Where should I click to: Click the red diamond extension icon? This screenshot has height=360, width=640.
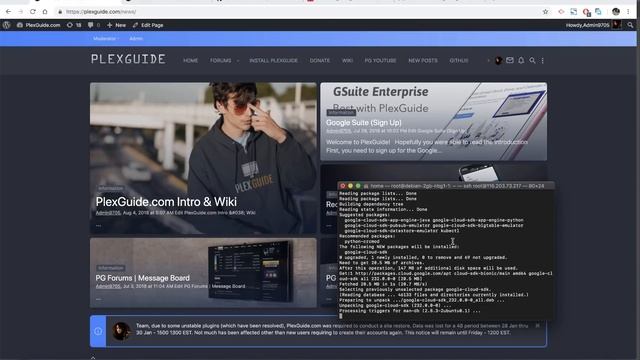[x=561, y=12]
